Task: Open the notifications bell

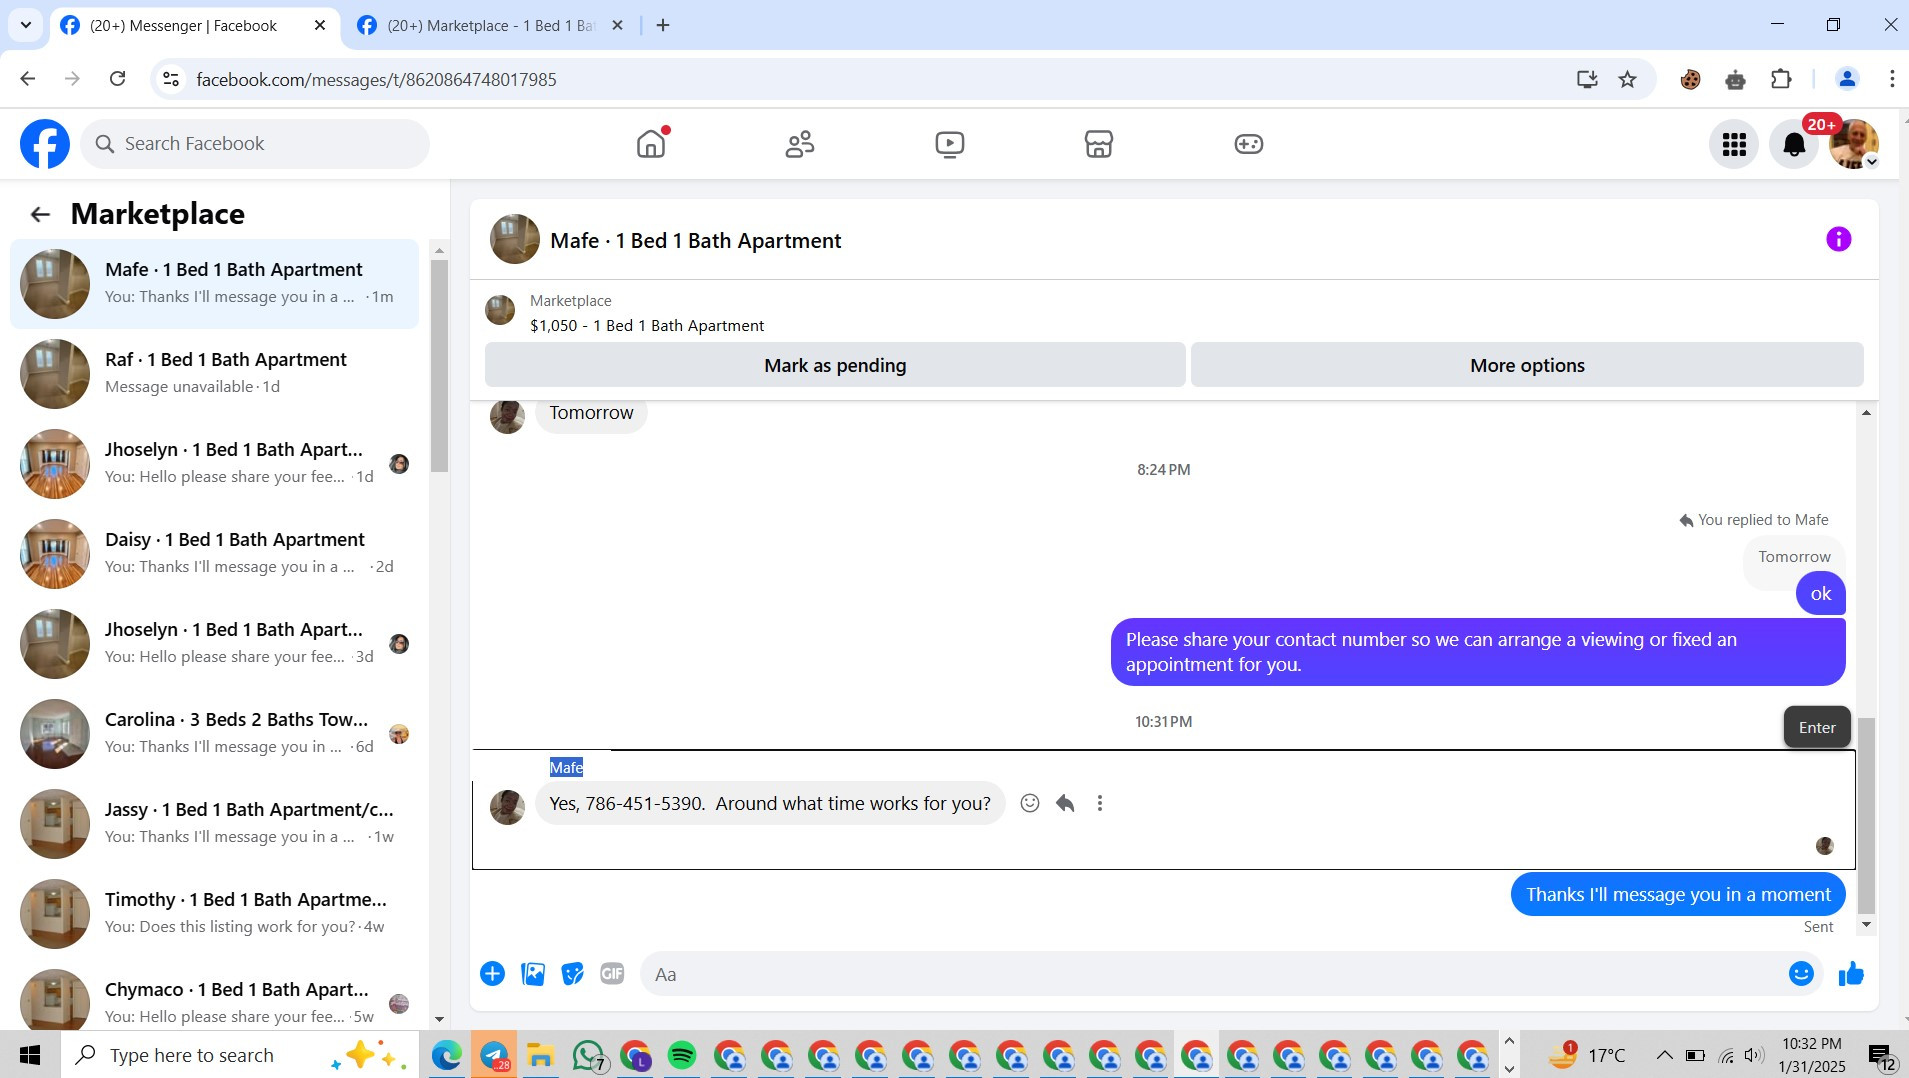Action: [x=1795, y=144]
